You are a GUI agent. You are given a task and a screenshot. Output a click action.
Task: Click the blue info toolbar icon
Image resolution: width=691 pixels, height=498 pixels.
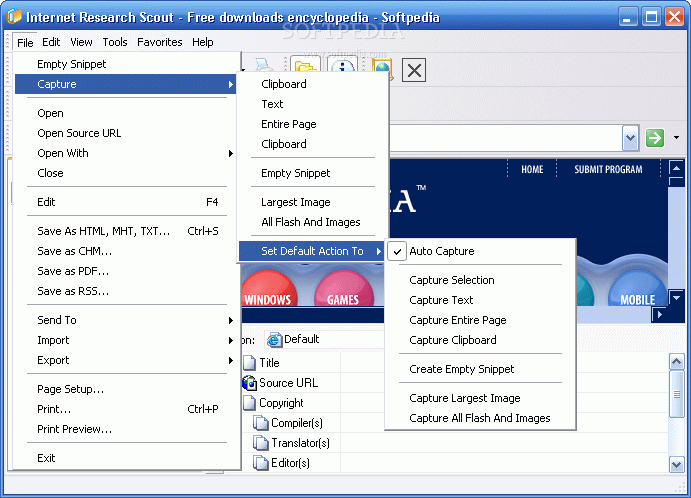[x=342, y=66]
